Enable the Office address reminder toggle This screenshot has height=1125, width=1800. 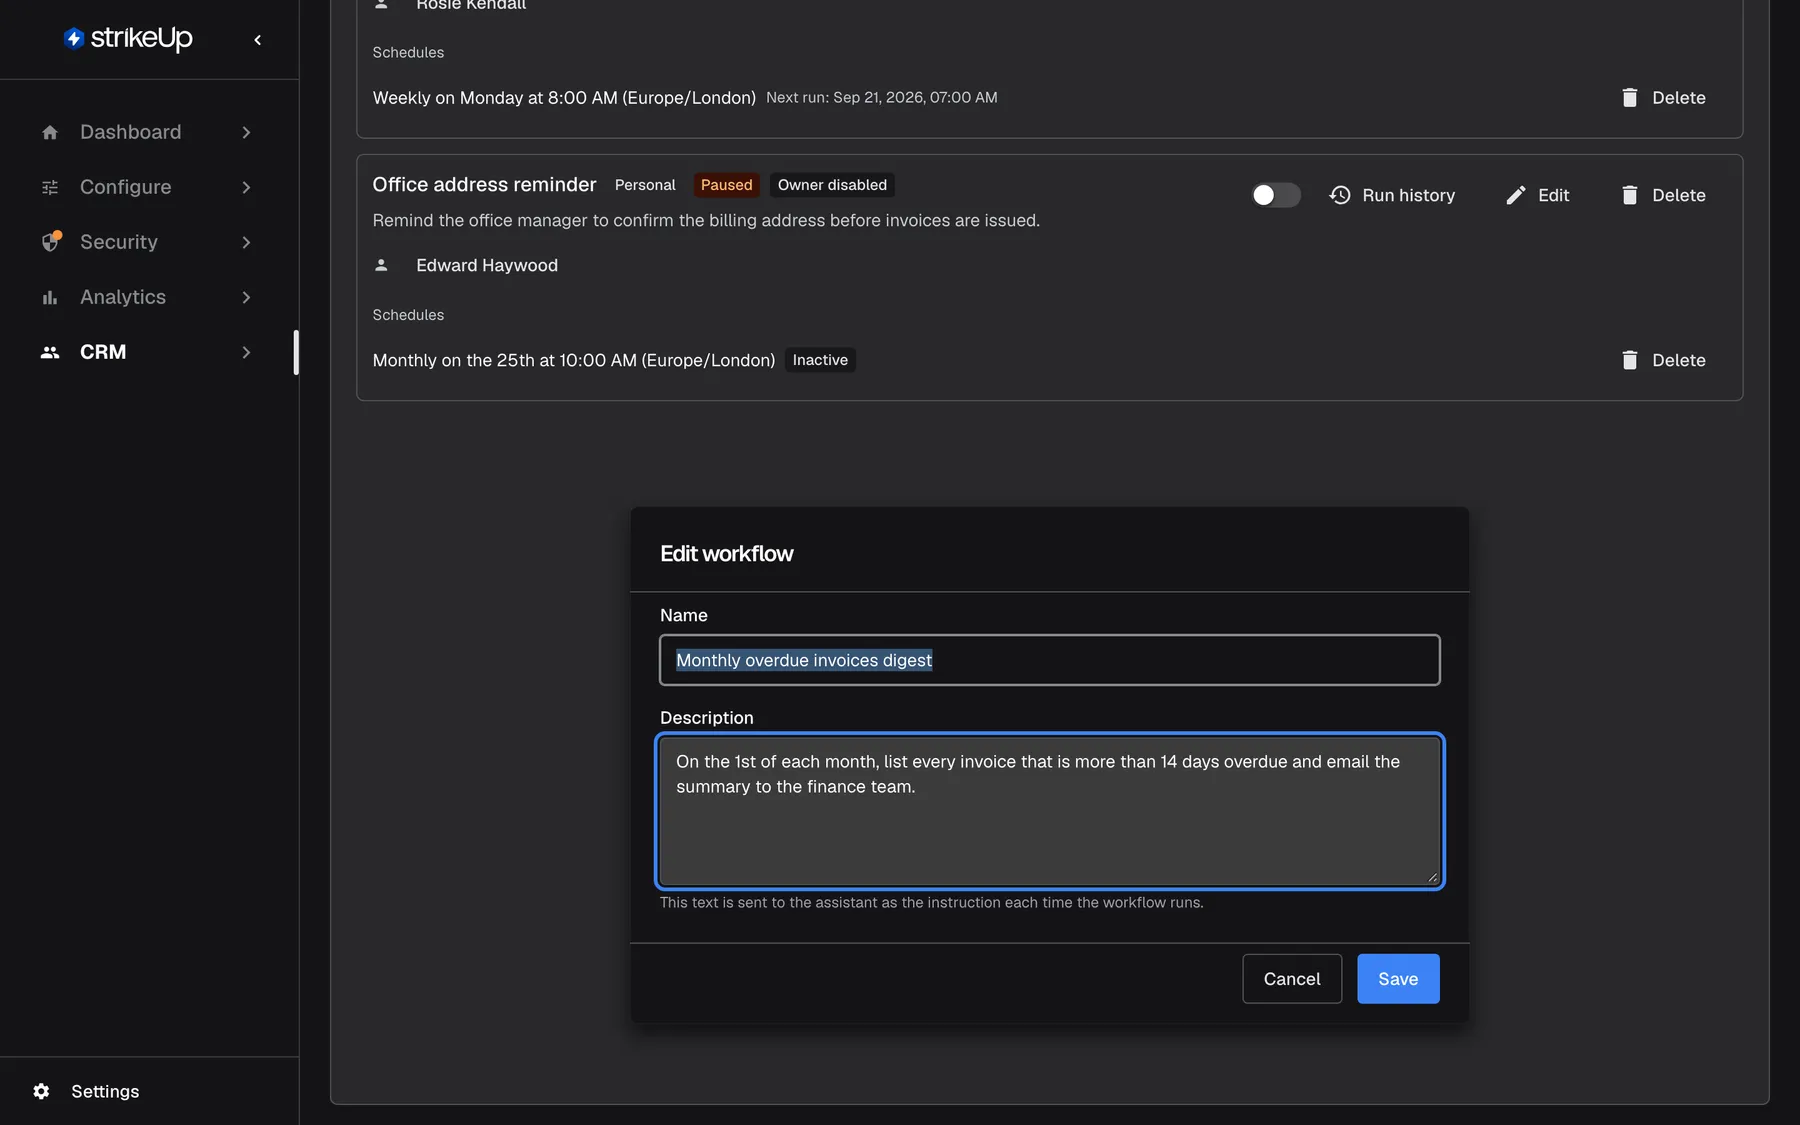(1276, 195)
